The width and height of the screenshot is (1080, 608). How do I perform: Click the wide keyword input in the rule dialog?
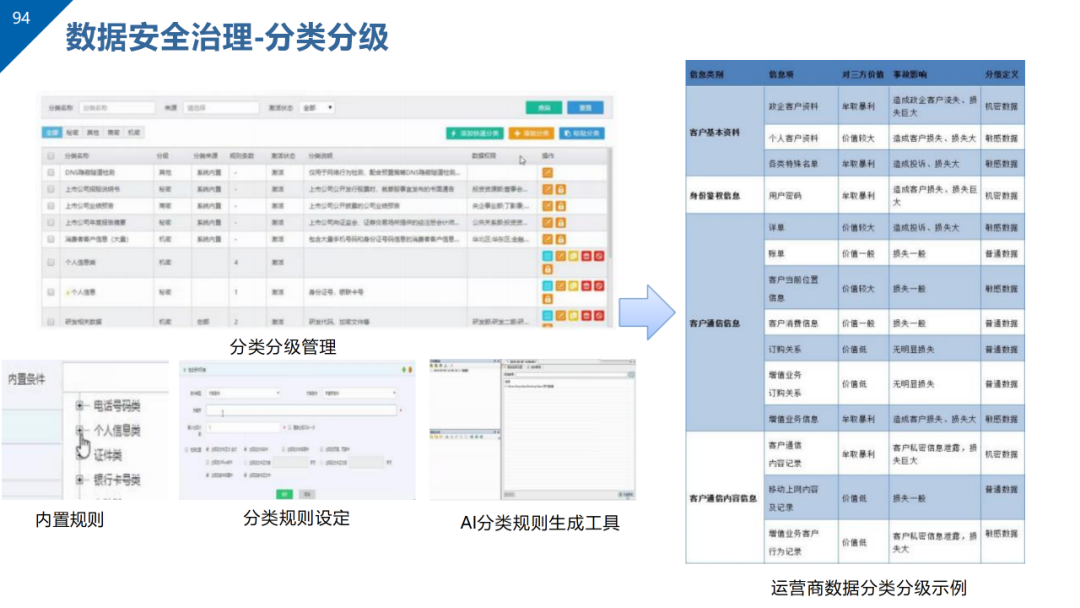pyautogui.click(x=302, y=410)
